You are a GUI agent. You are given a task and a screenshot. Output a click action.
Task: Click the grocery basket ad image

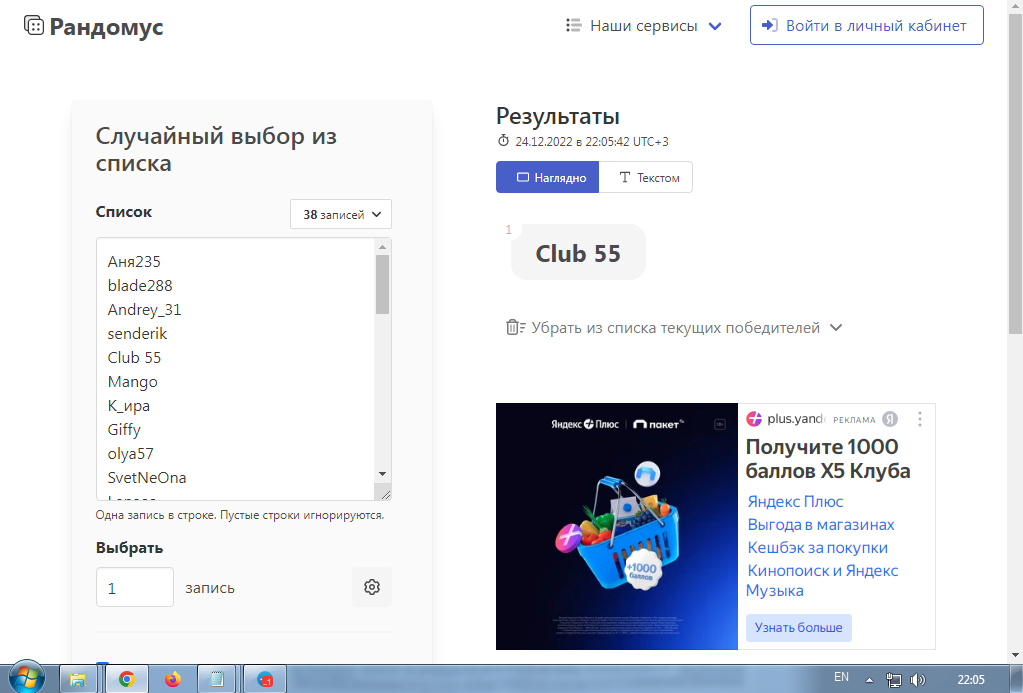click(617, 526)
